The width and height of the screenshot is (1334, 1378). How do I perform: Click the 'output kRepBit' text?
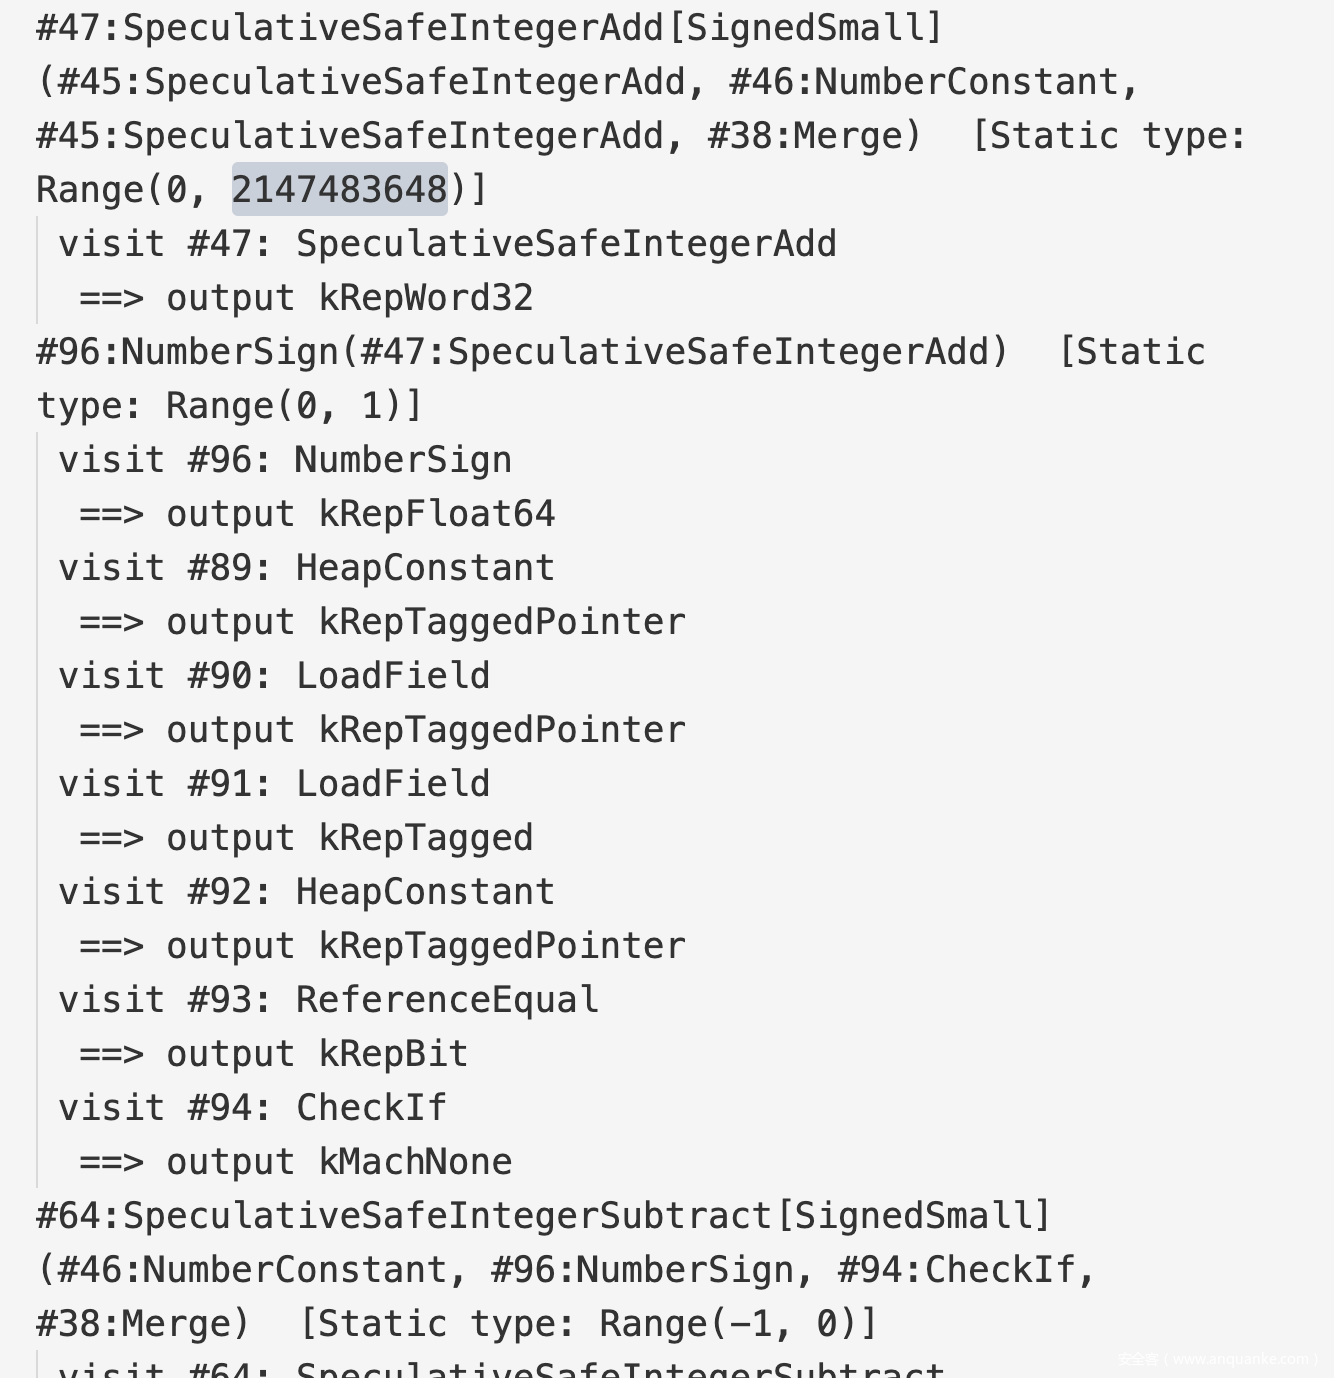(317, 1054)
